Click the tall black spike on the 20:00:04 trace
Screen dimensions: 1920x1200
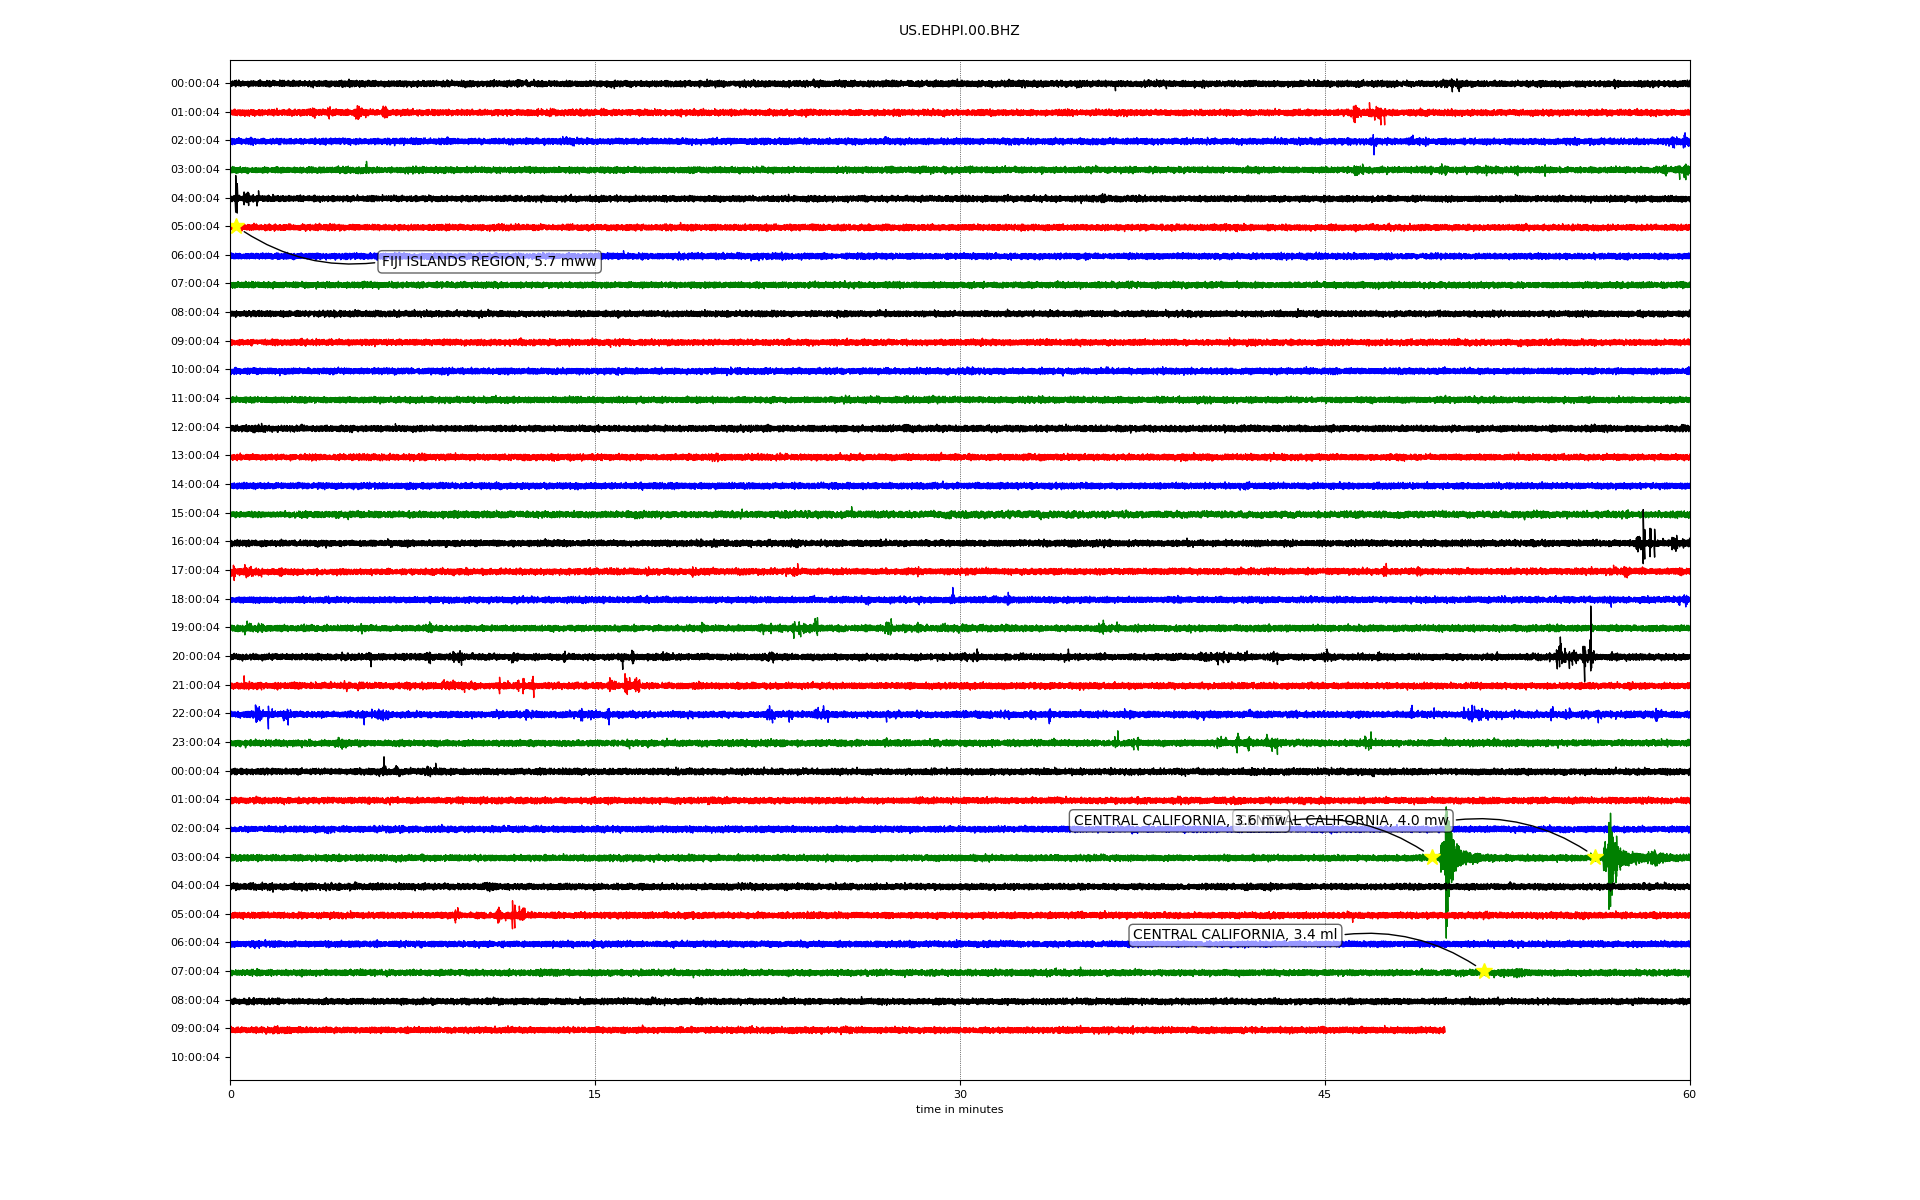click(x=1590, y=640)
